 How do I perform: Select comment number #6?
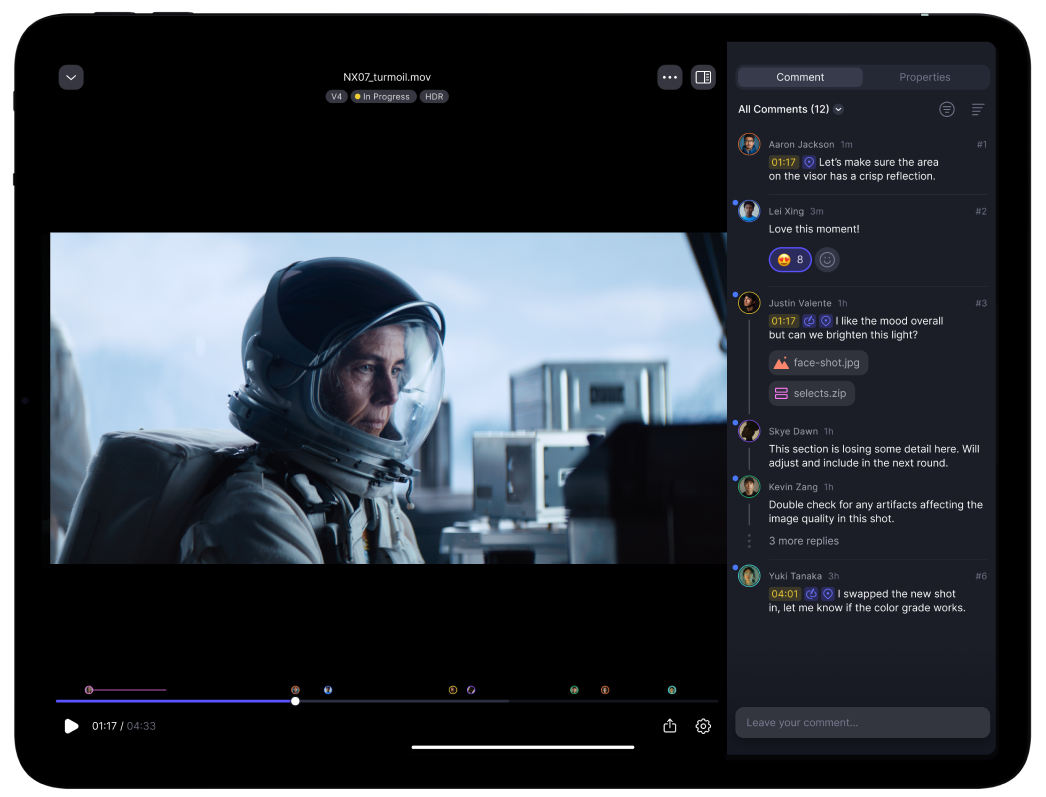981,576
